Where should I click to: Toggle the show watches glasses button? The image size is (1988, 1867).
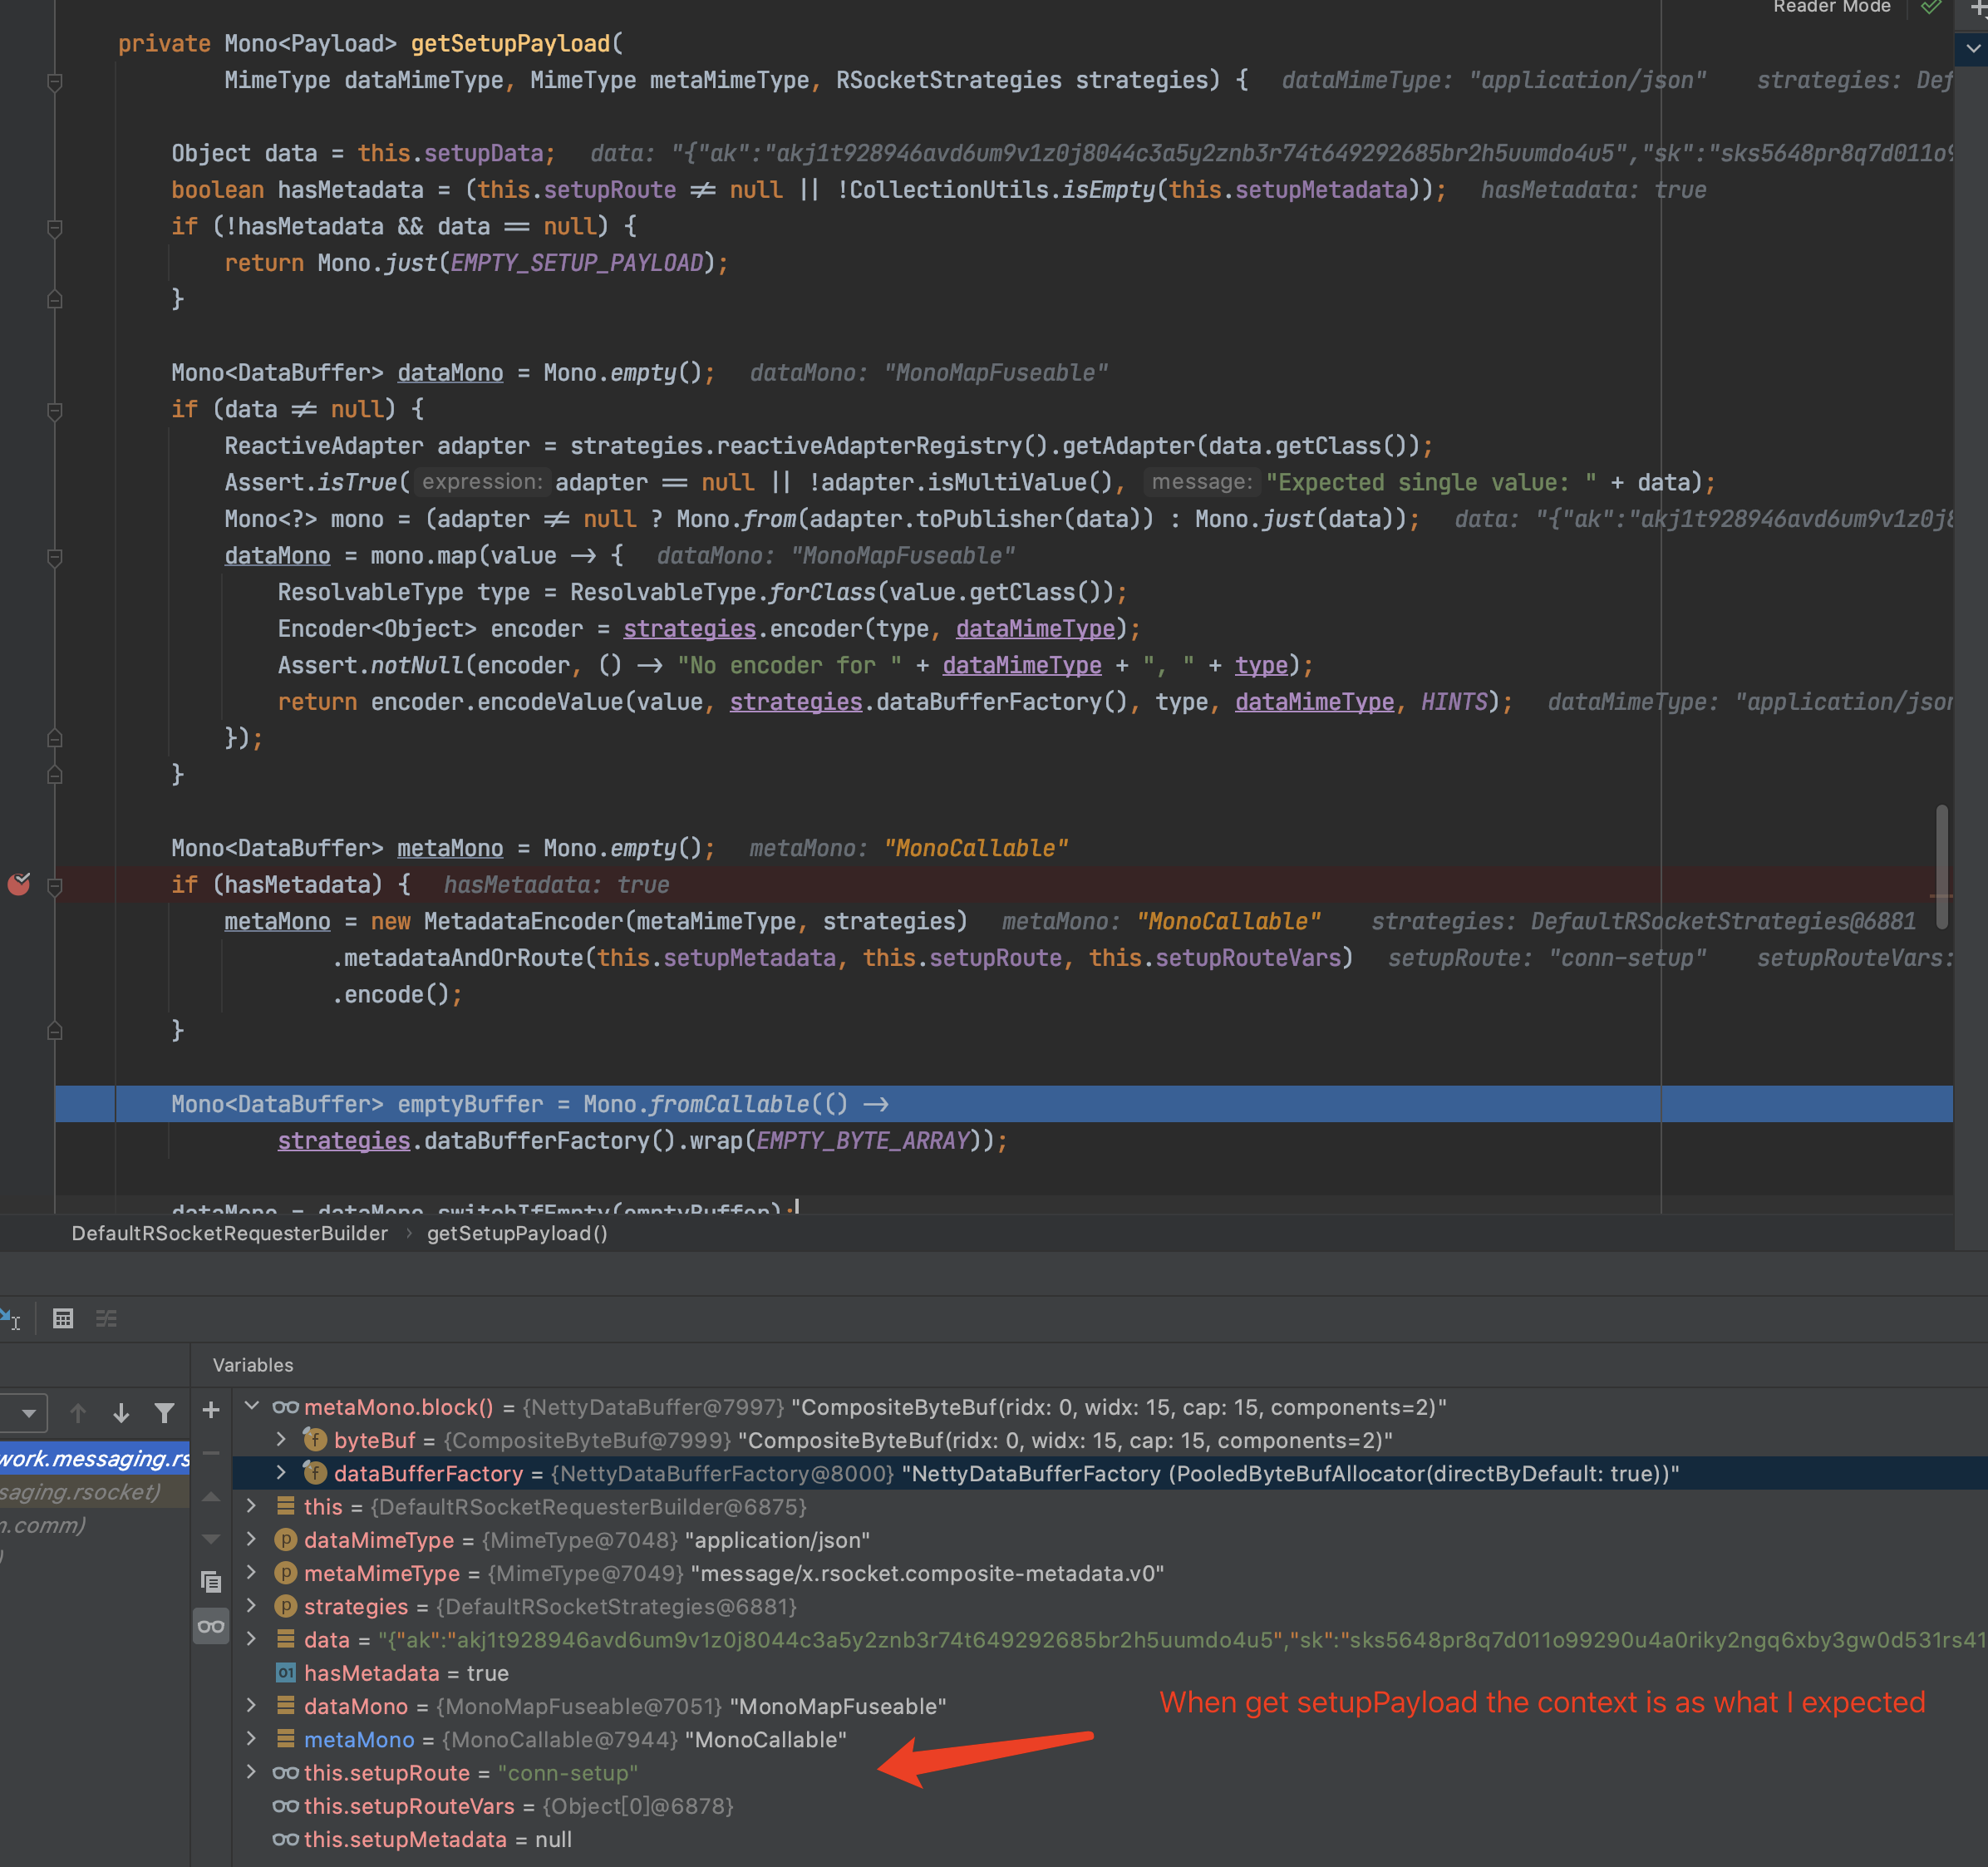[211, 1626]
